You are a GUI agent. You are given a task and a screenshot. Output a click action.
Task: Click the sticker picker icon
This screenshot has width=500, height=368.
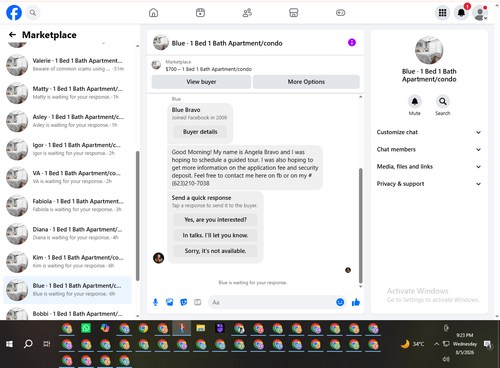click(x=184, y=302)
